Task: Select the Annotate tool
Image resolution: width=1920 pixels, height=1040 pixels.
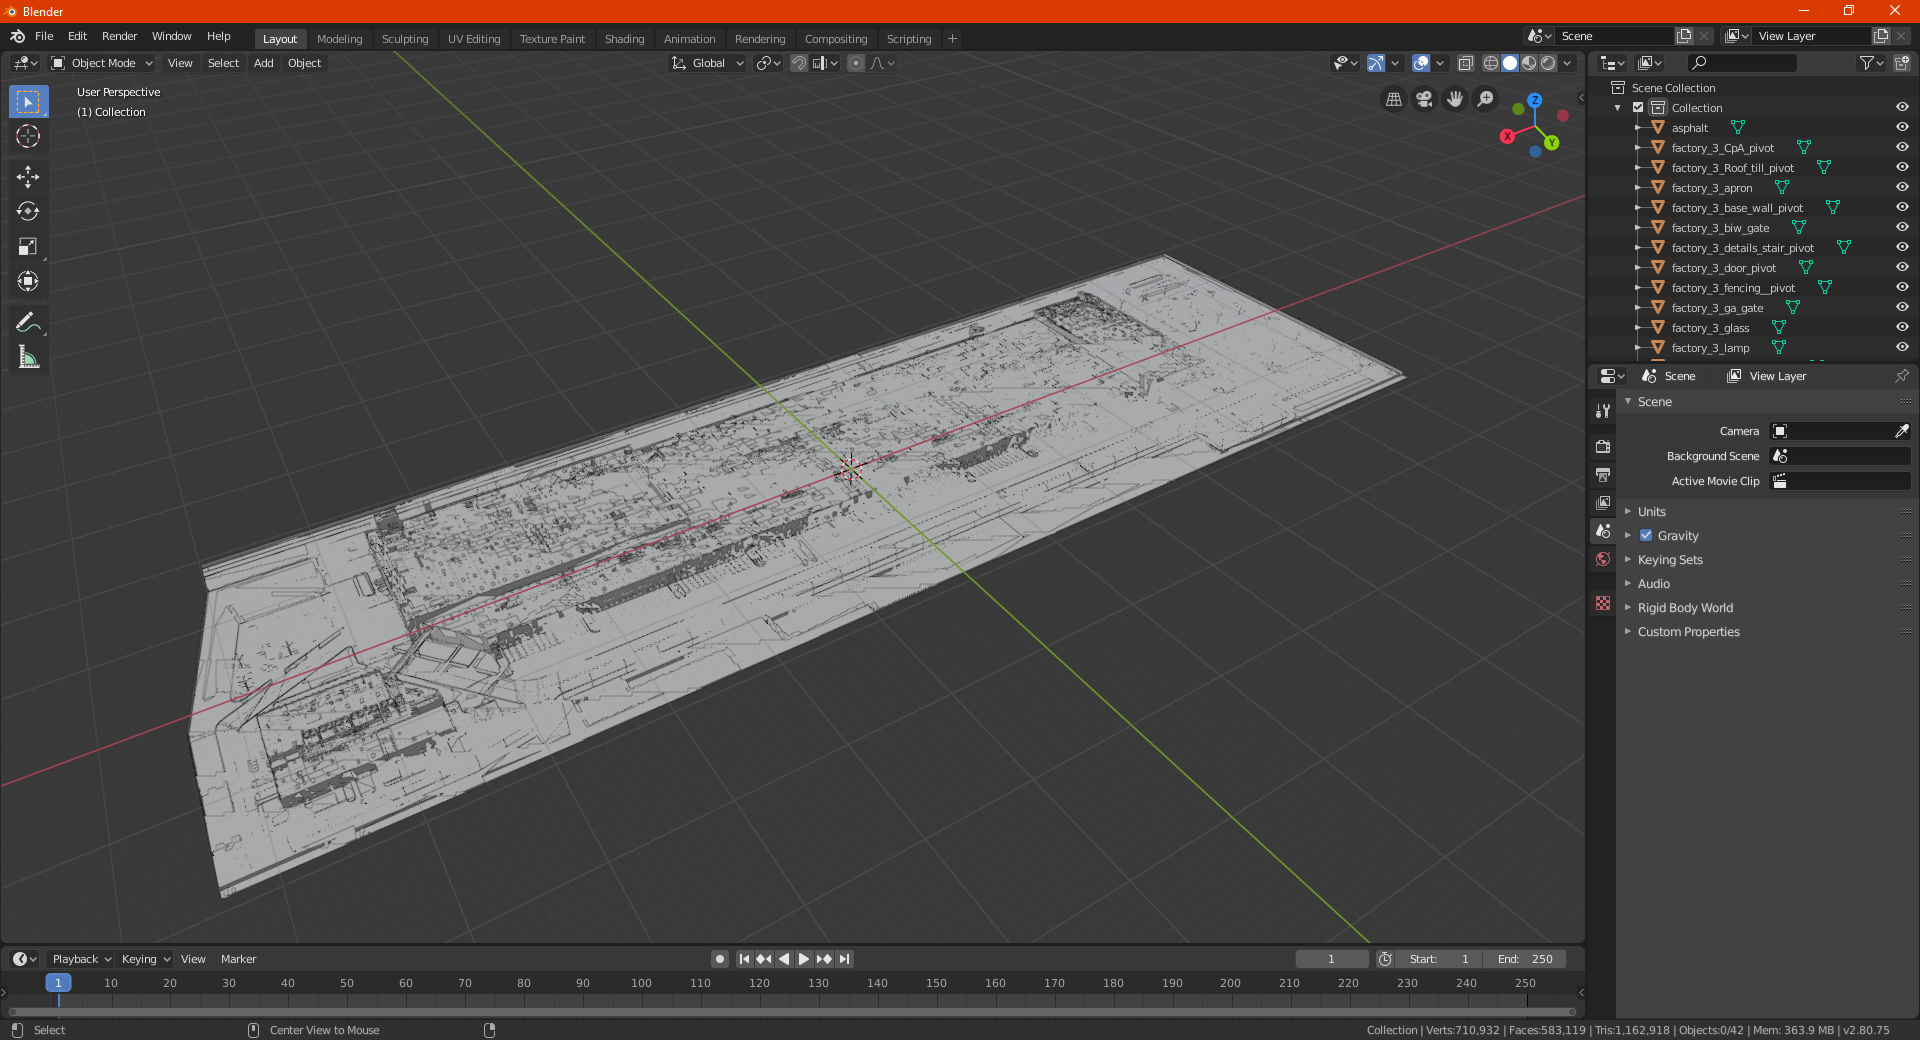Action: click(28, 322)
